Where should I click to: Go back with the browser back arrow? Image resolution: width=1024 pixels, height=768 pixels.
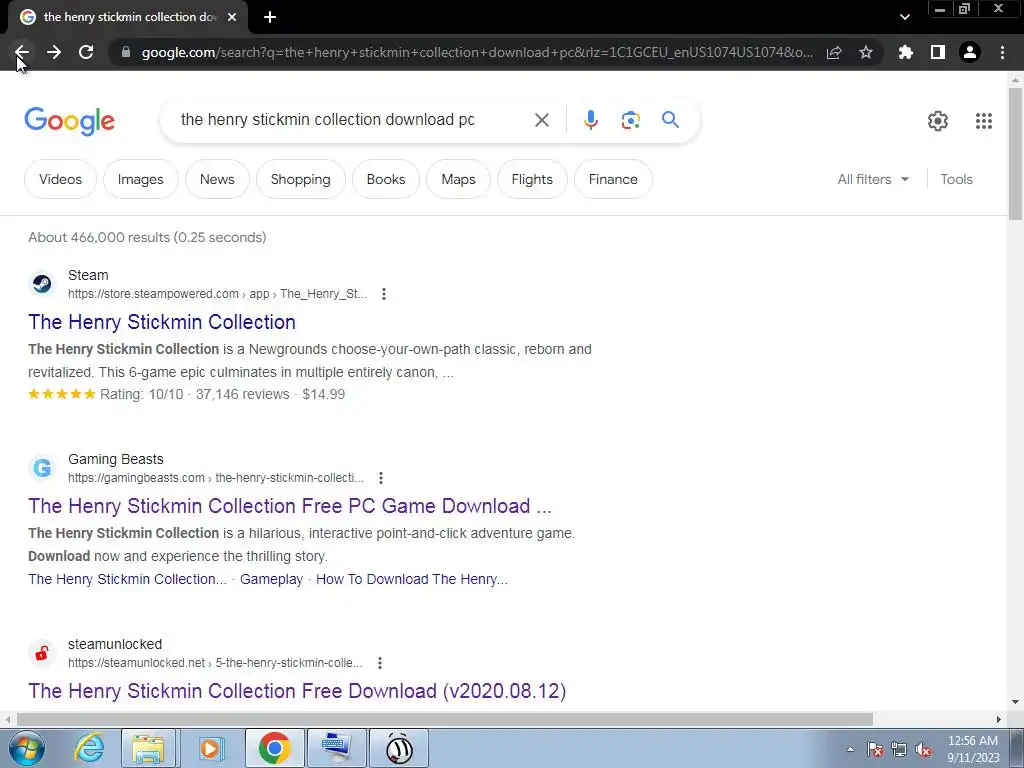tap(22, 52)
